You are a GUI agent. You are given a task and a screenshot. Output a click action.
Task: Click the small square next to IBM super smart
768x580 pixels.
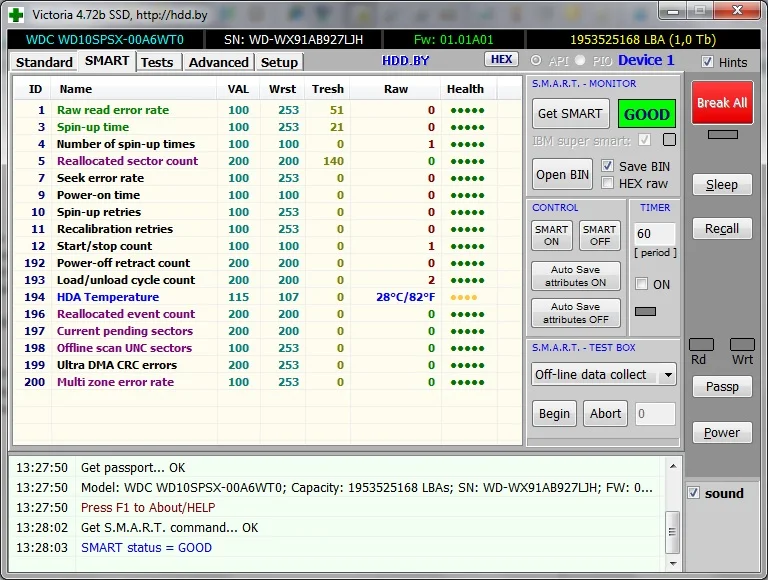click(669, 140)
